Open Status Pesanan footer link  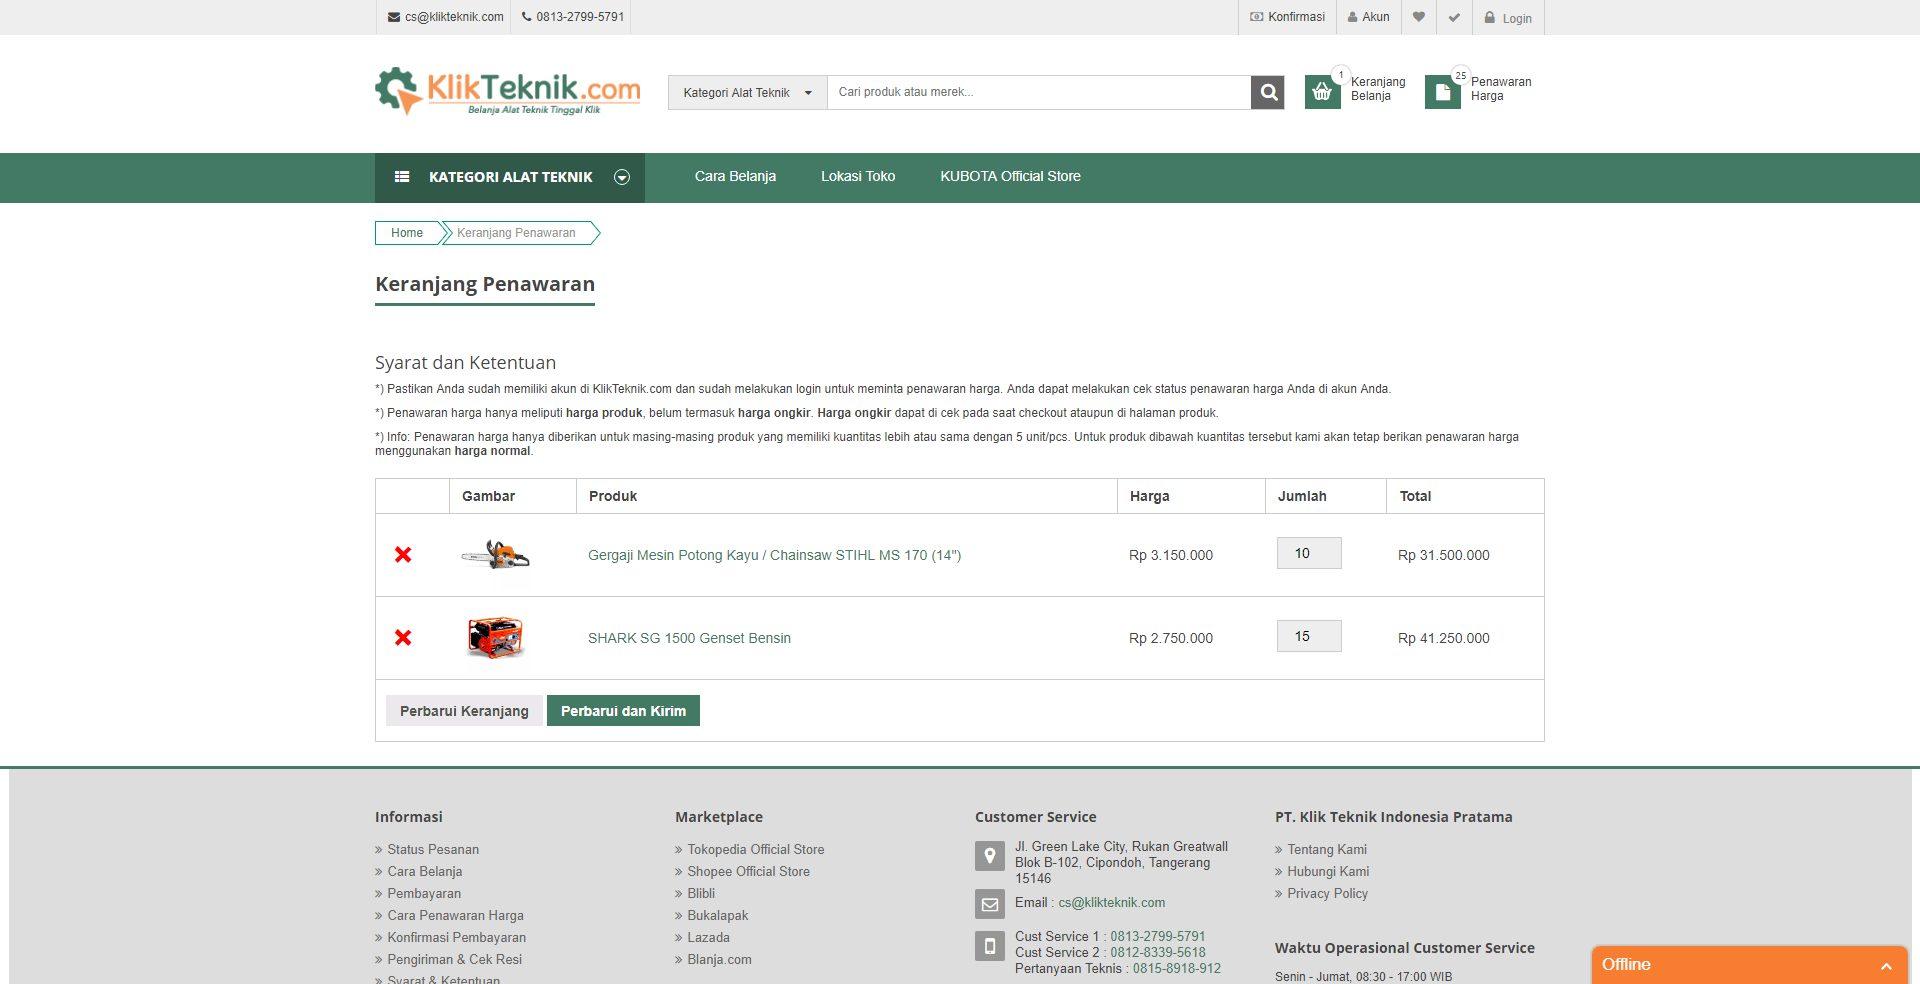[x=433, y=849]
